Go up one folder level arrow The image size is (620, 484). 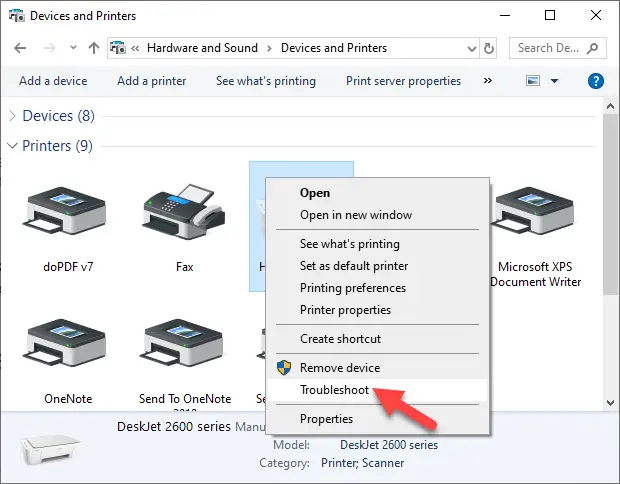click(x=93, y=48)
